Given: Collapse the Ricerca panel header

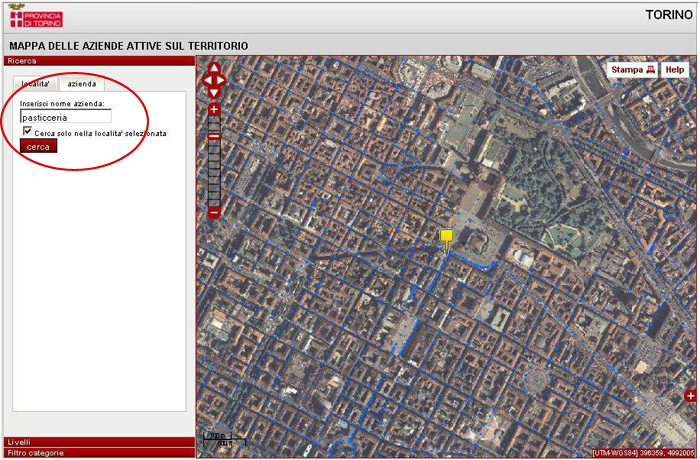Looking at the screenshot, I should (x=99, y=61).
